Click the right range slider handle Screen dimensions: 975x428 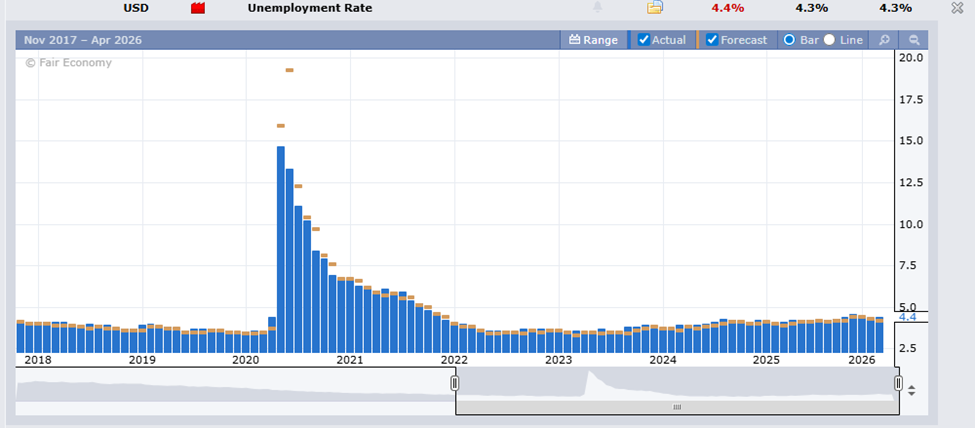(899, 383)
